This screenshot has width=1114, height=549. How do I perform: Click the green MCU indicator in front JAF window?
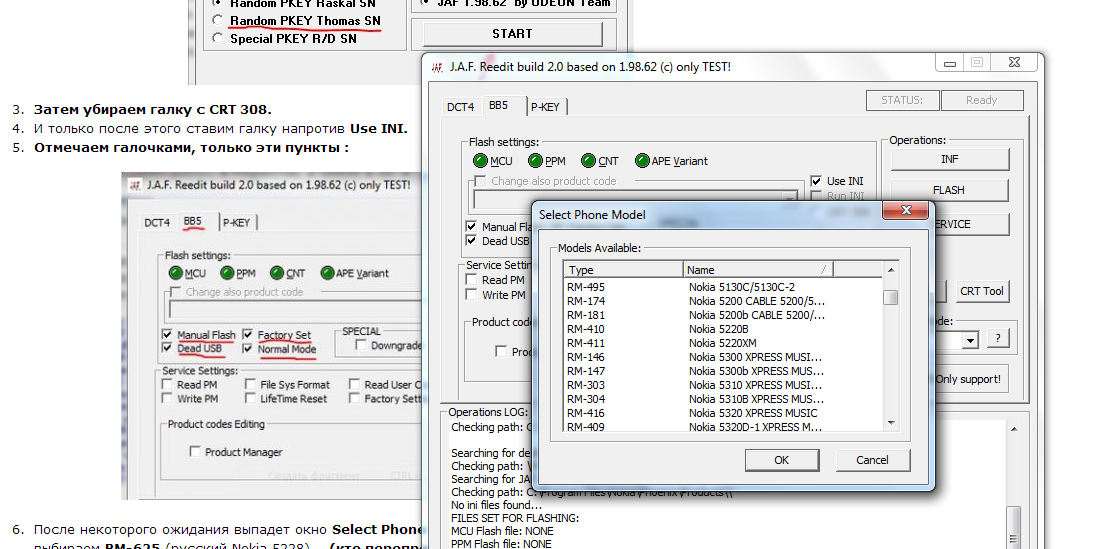481,161
